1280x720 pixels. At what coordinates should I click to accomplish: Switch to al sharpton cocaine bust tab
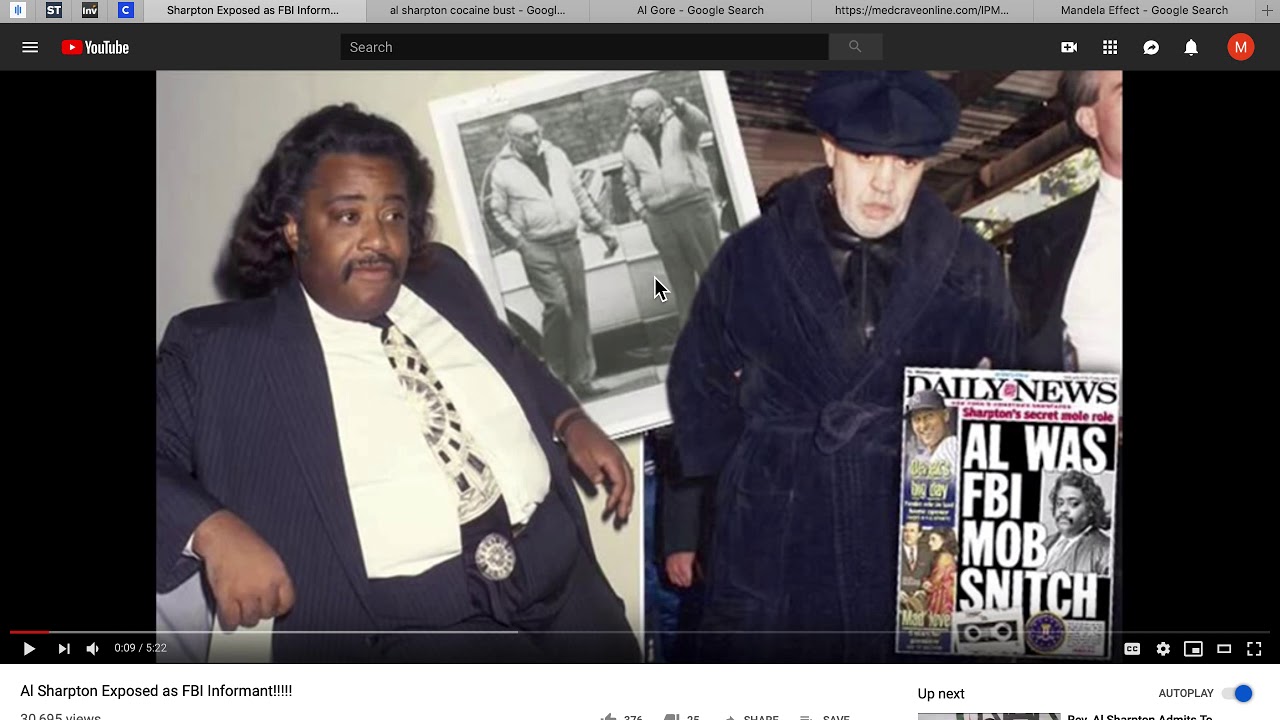[477, 11]
